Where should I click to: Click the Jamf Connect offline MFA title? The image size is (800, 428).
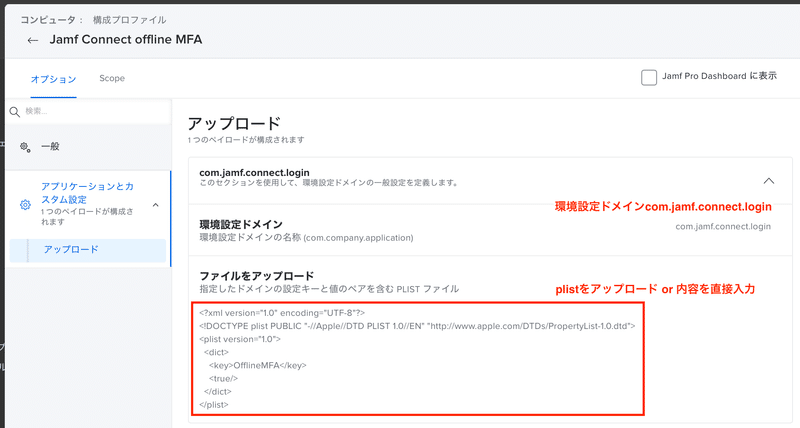(126, 40)
